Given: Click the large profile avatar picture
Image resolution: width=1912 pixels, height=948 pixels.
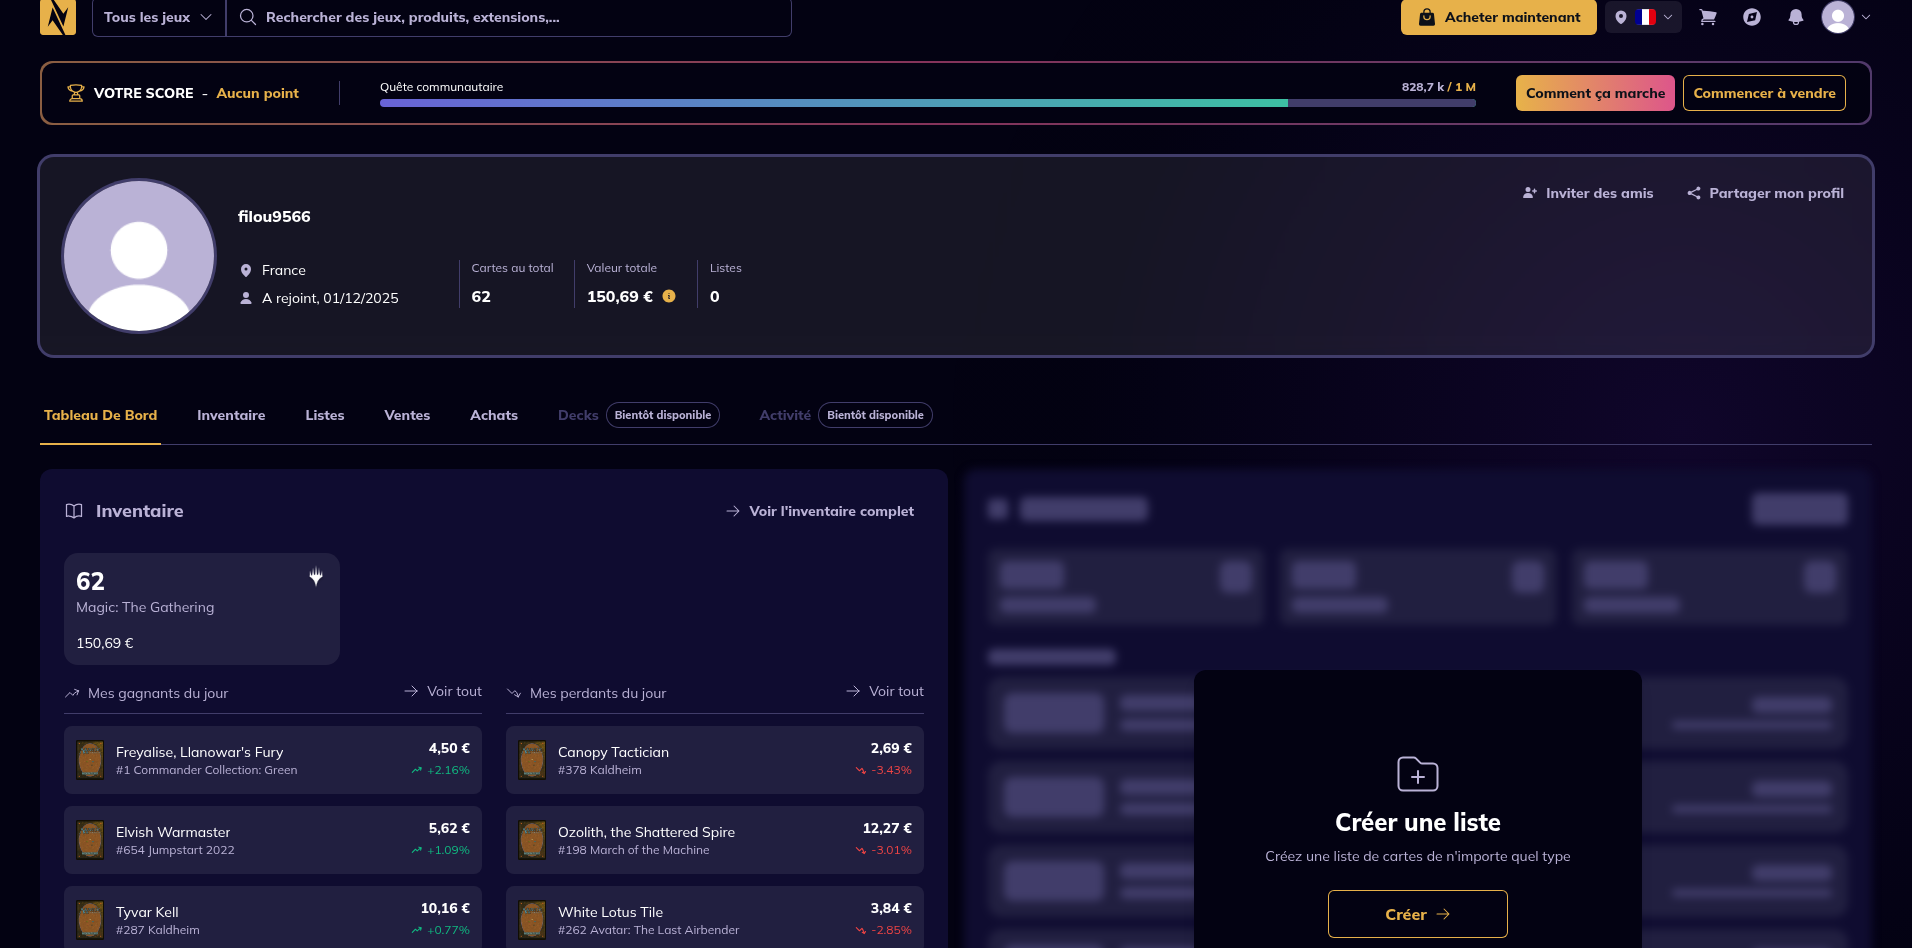Looking at the screenshot, I should click(x=139, y=256).
